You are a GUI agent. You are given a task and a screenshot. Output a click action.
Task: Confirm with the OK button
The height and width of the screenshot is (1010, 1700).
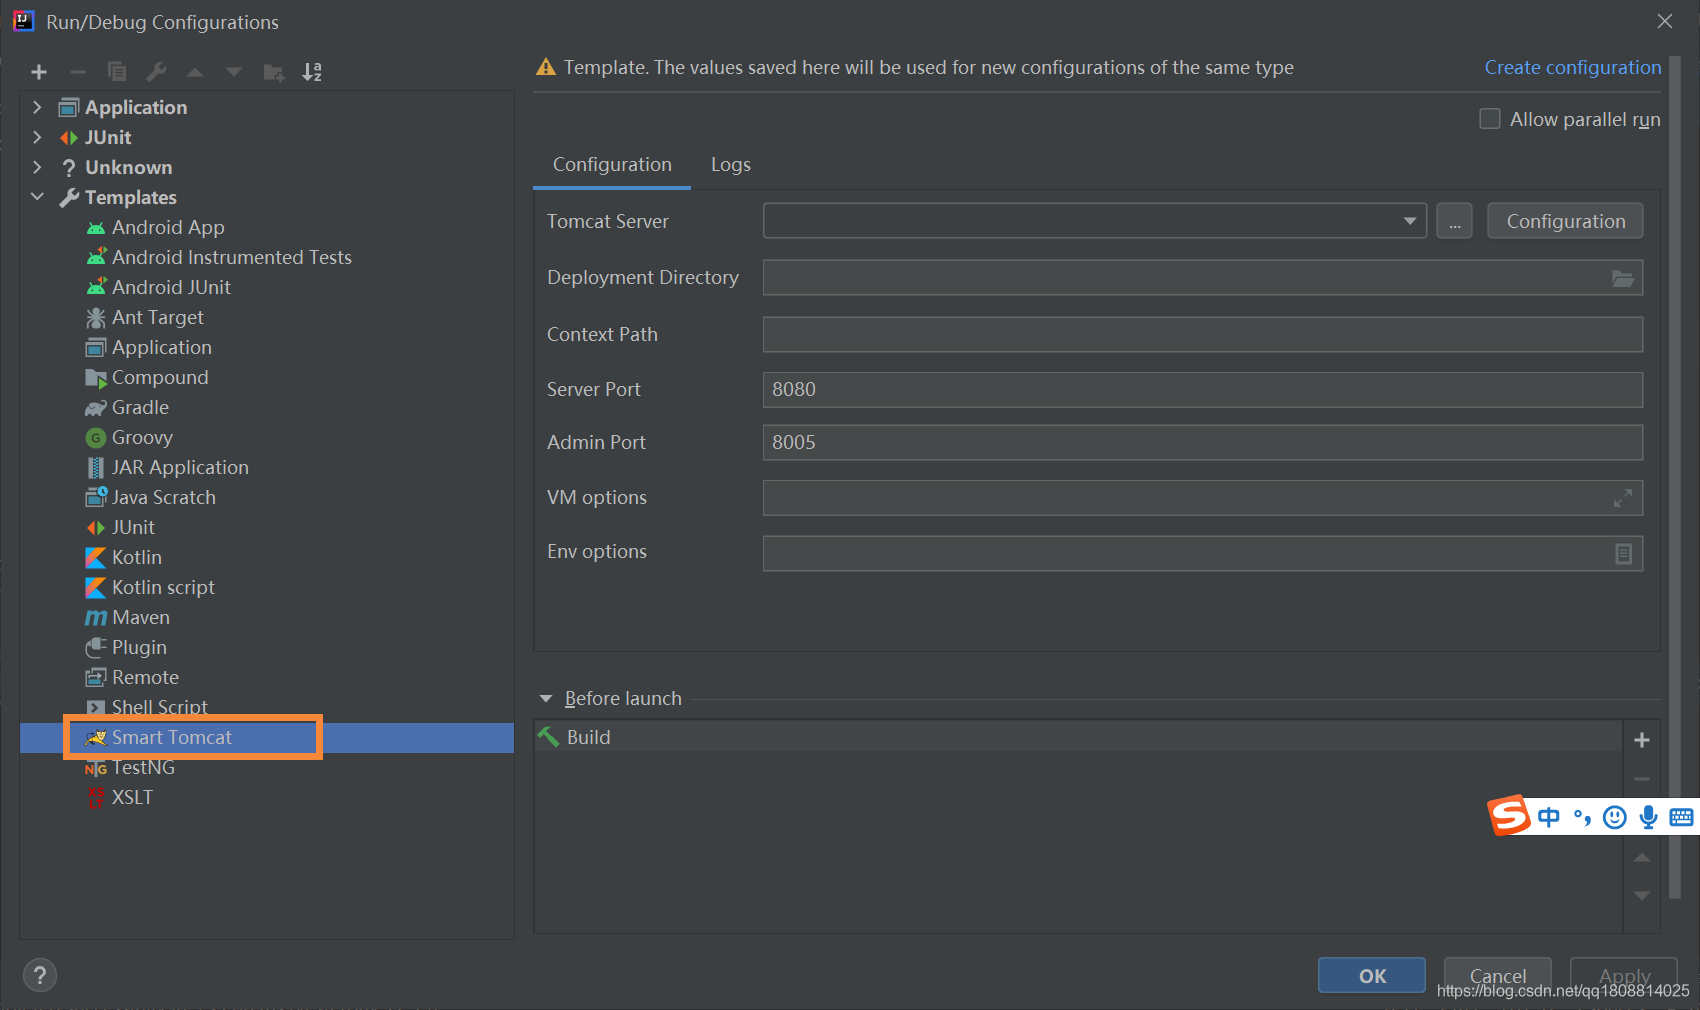coord(1372,975)
